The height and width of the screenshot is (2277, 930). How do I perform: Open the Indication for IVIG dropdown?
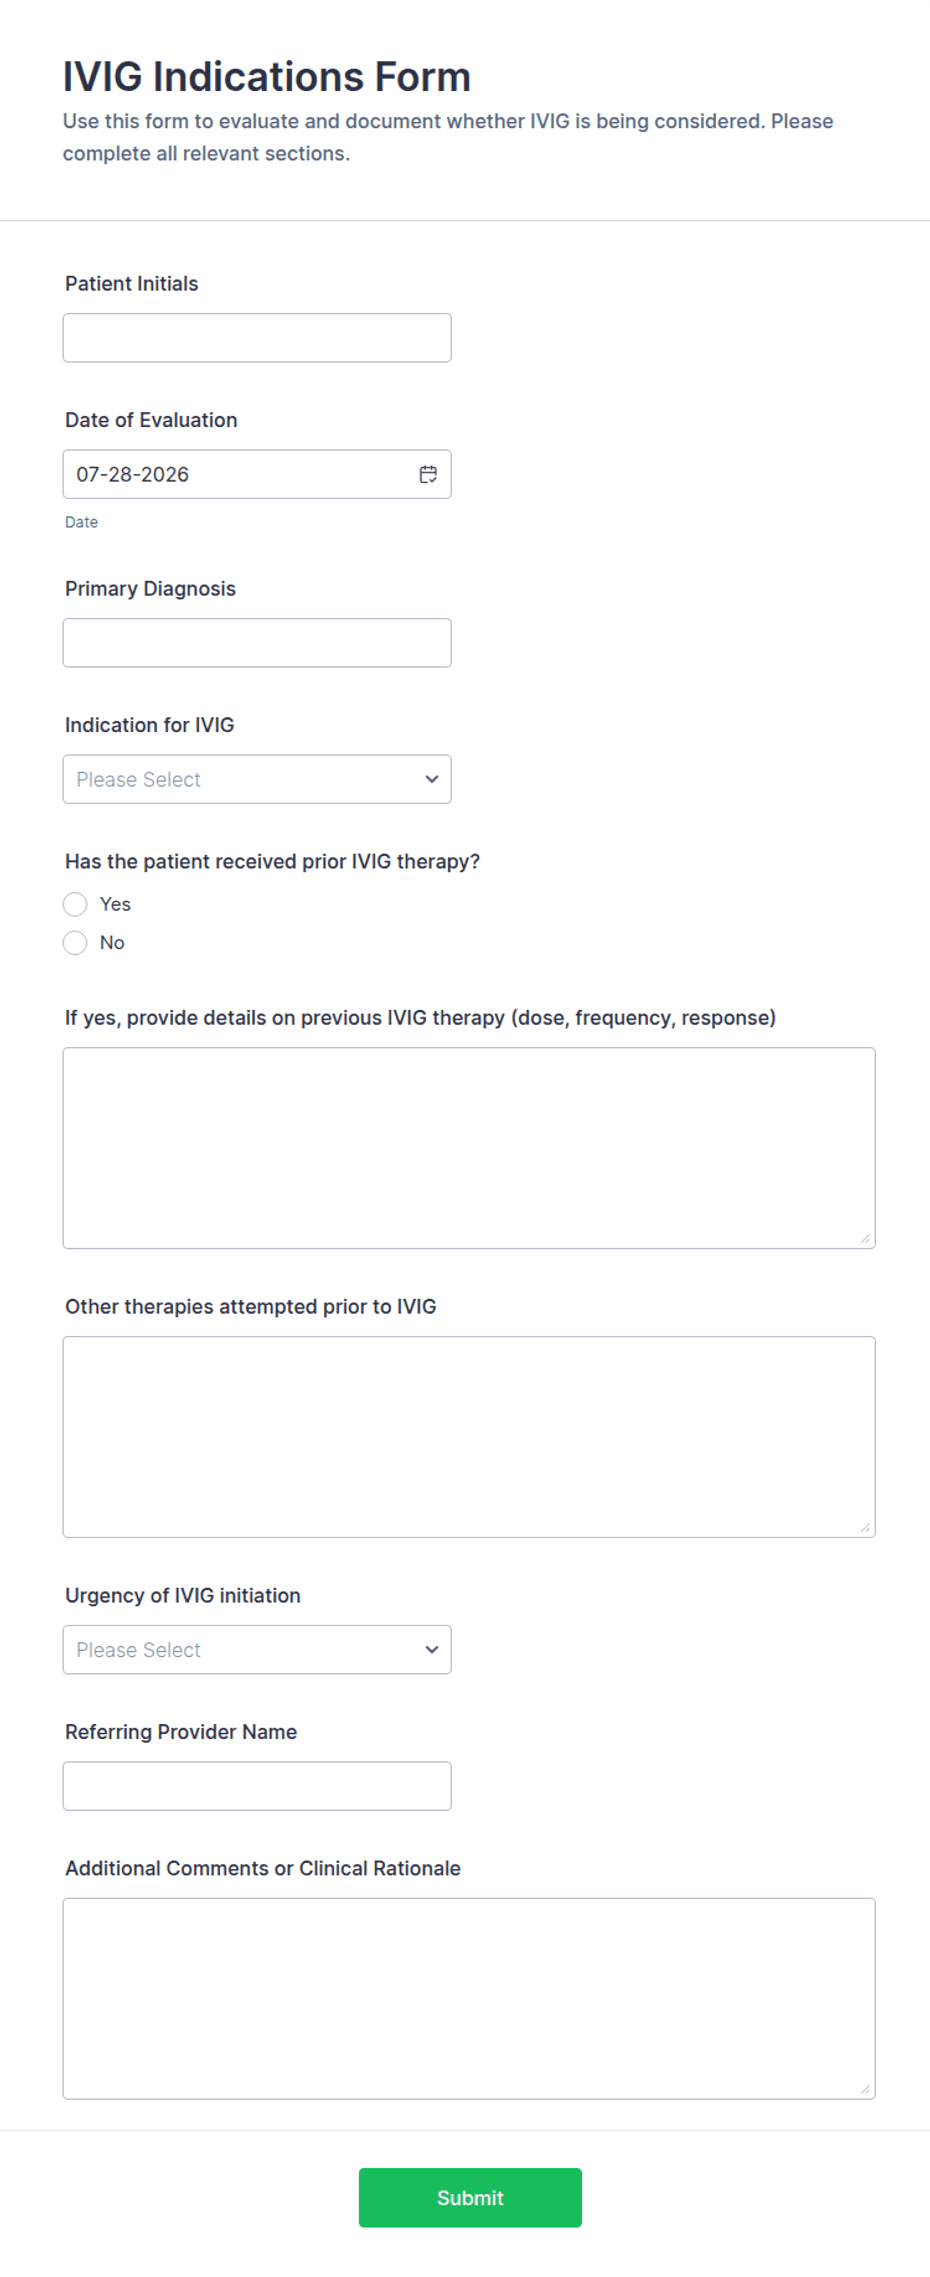[x=257, y=779]
